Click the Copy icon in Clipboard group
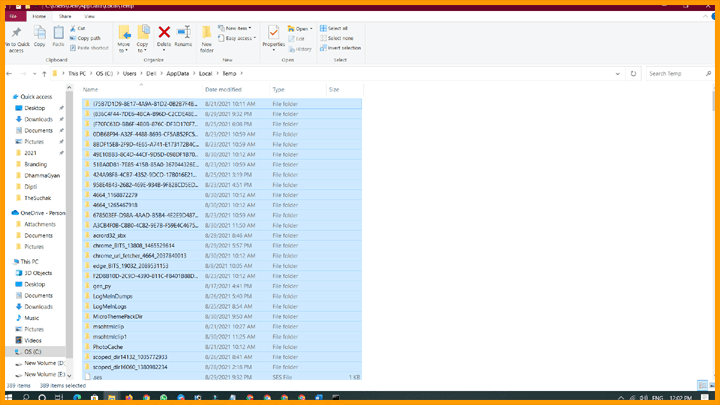The height and width of the screenshot is (405, 720). [39, 37]
